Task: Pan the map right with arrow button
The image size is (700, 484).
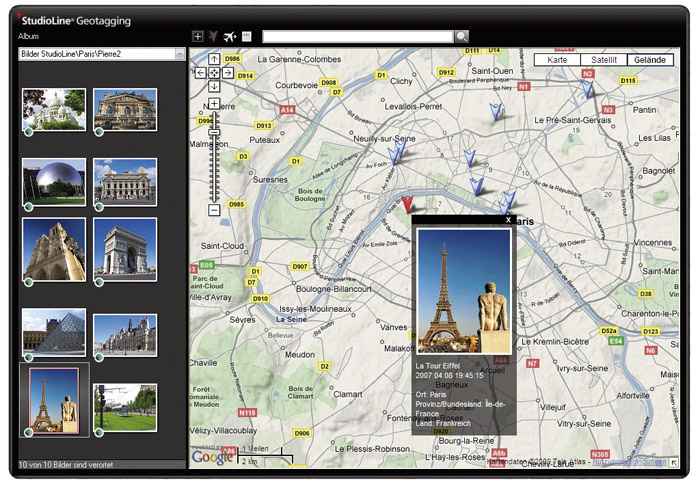Action: 228,73
